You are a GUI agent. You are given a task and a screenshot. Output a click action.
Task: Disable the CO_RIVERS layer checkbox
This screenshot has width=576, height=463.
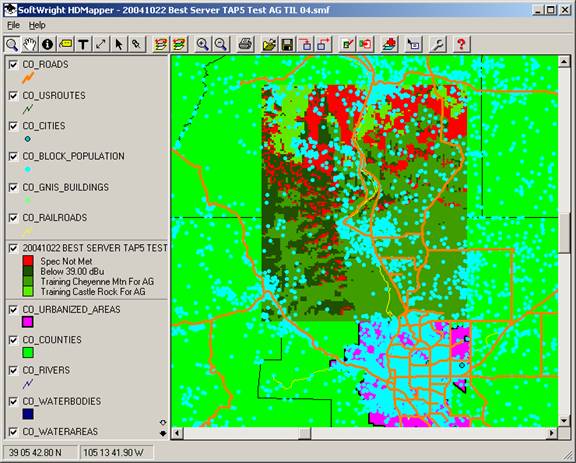tap(13, 370)
